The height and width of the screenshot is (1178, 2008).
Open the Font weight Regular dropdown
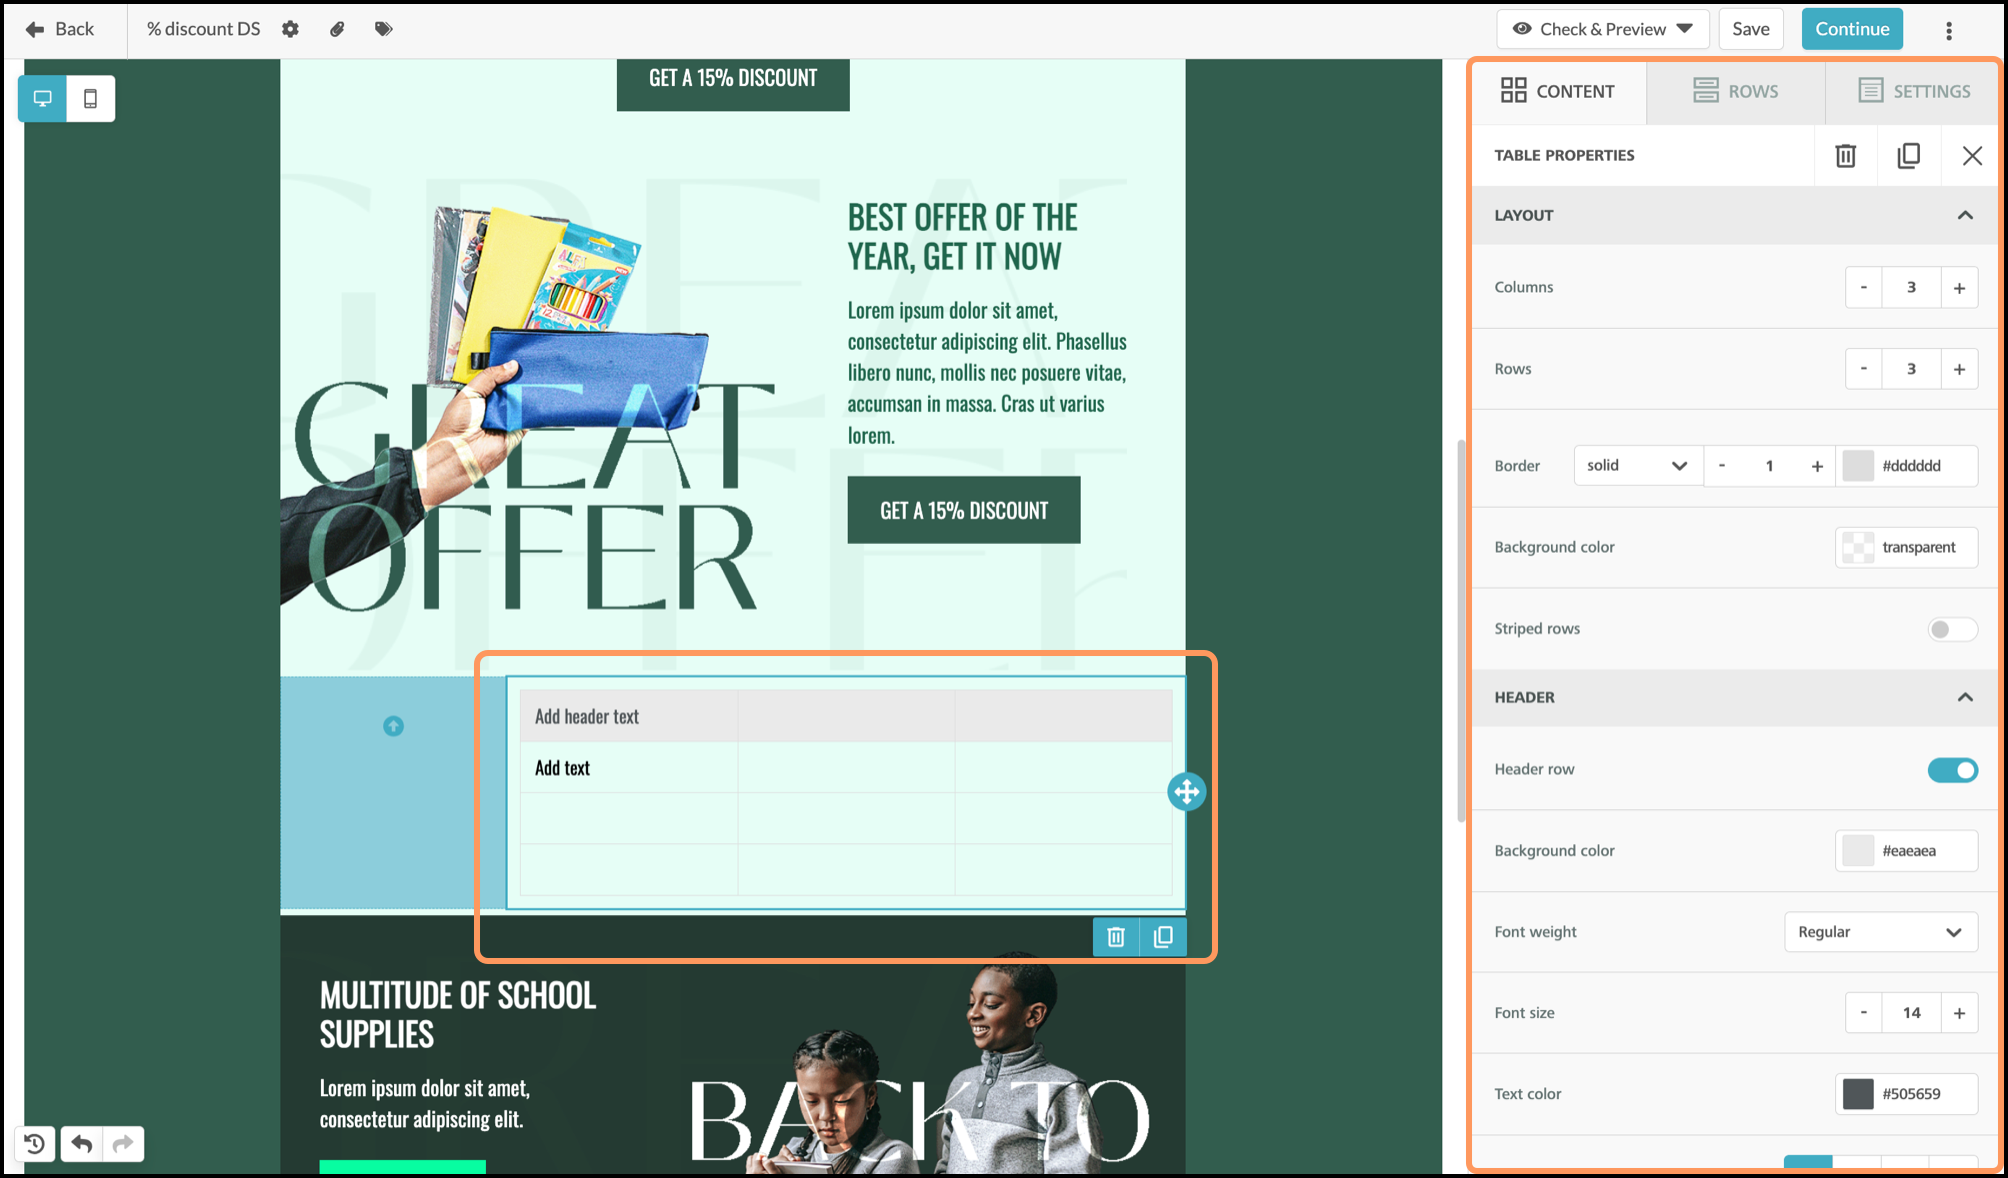coord(1879,932)
